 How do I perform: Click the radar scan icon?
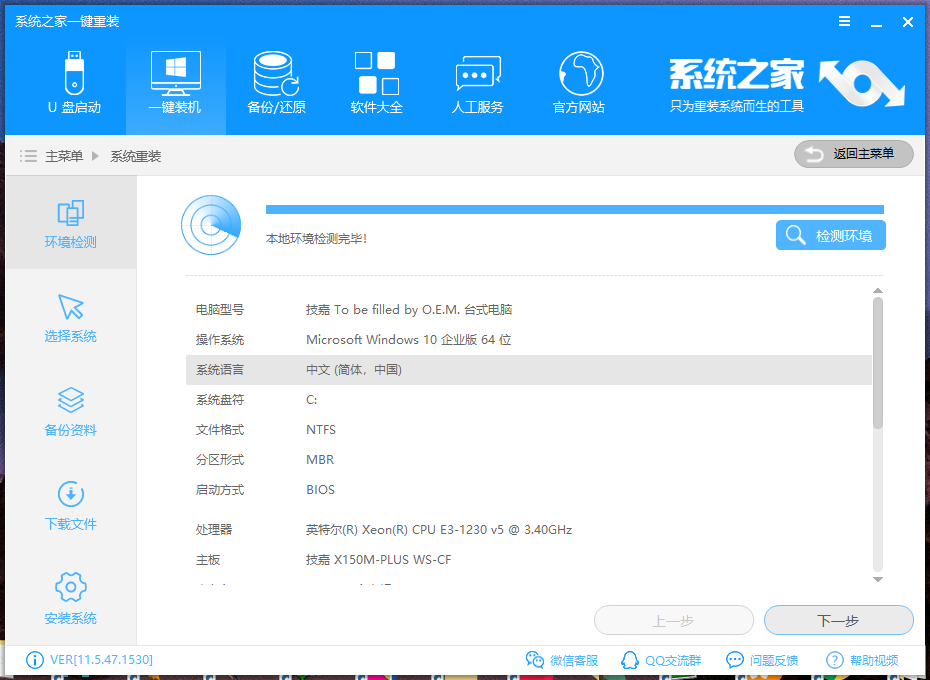[211, 225]
